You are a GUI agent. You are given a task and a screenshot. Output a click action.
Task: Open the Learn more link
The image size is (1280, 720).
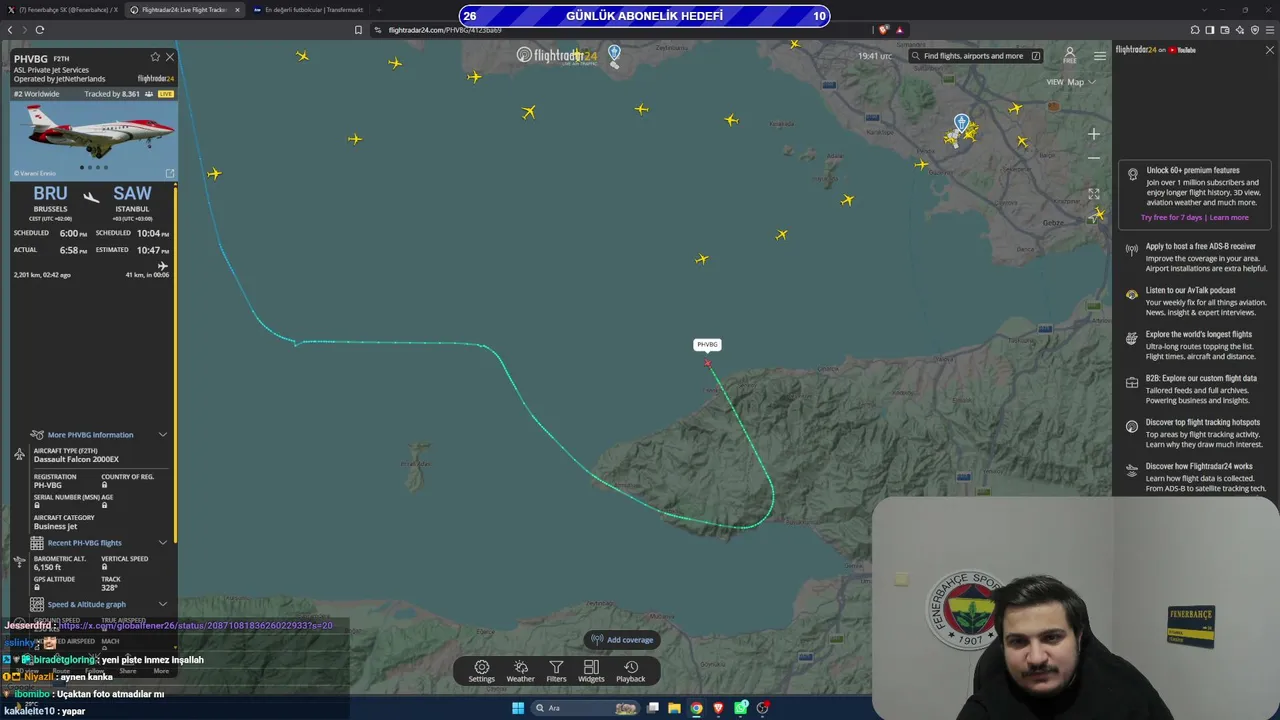(1229, 217)
